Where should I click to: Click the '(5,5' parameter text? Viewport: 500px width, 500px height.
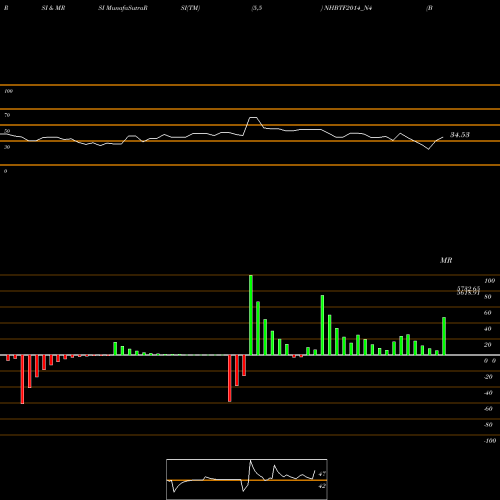coord(257,8)
